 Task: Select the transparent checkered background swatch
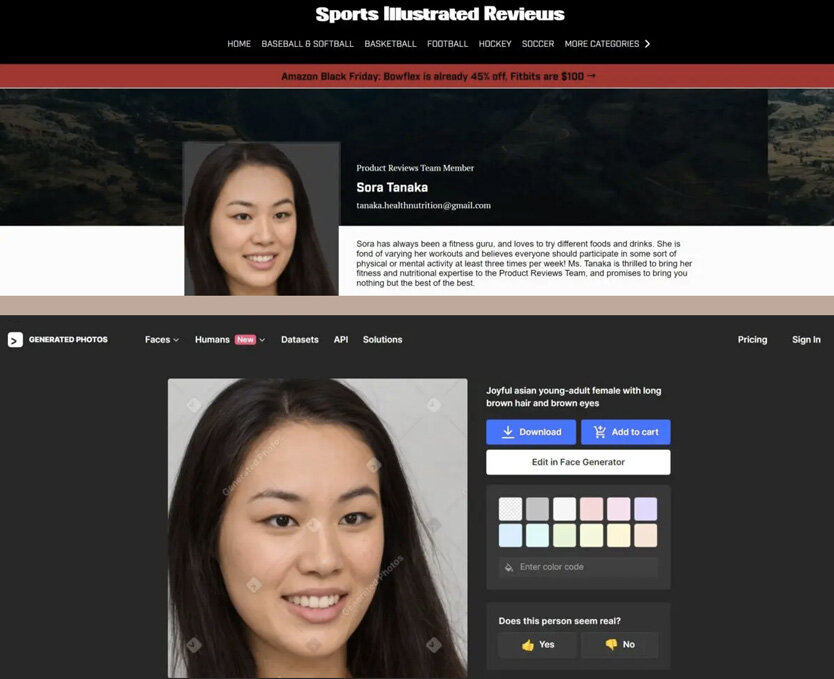510,509
